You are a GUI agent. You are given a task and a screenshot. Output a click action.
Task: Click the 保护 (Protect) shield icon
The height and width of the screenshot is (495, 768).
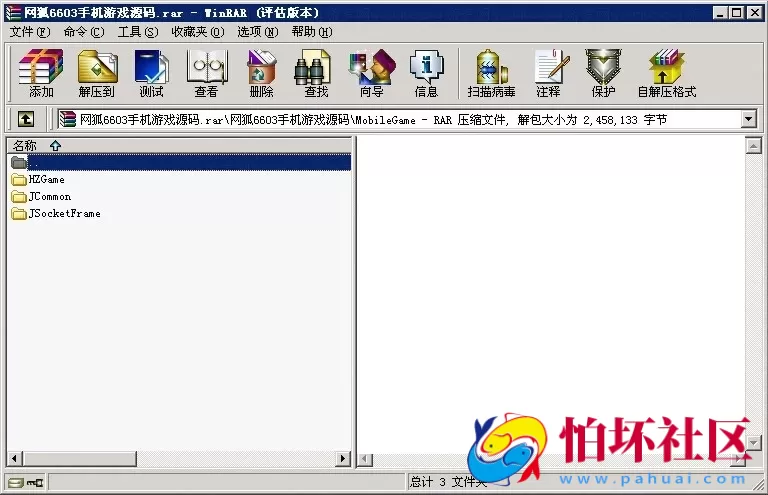(x=603, y=74)
